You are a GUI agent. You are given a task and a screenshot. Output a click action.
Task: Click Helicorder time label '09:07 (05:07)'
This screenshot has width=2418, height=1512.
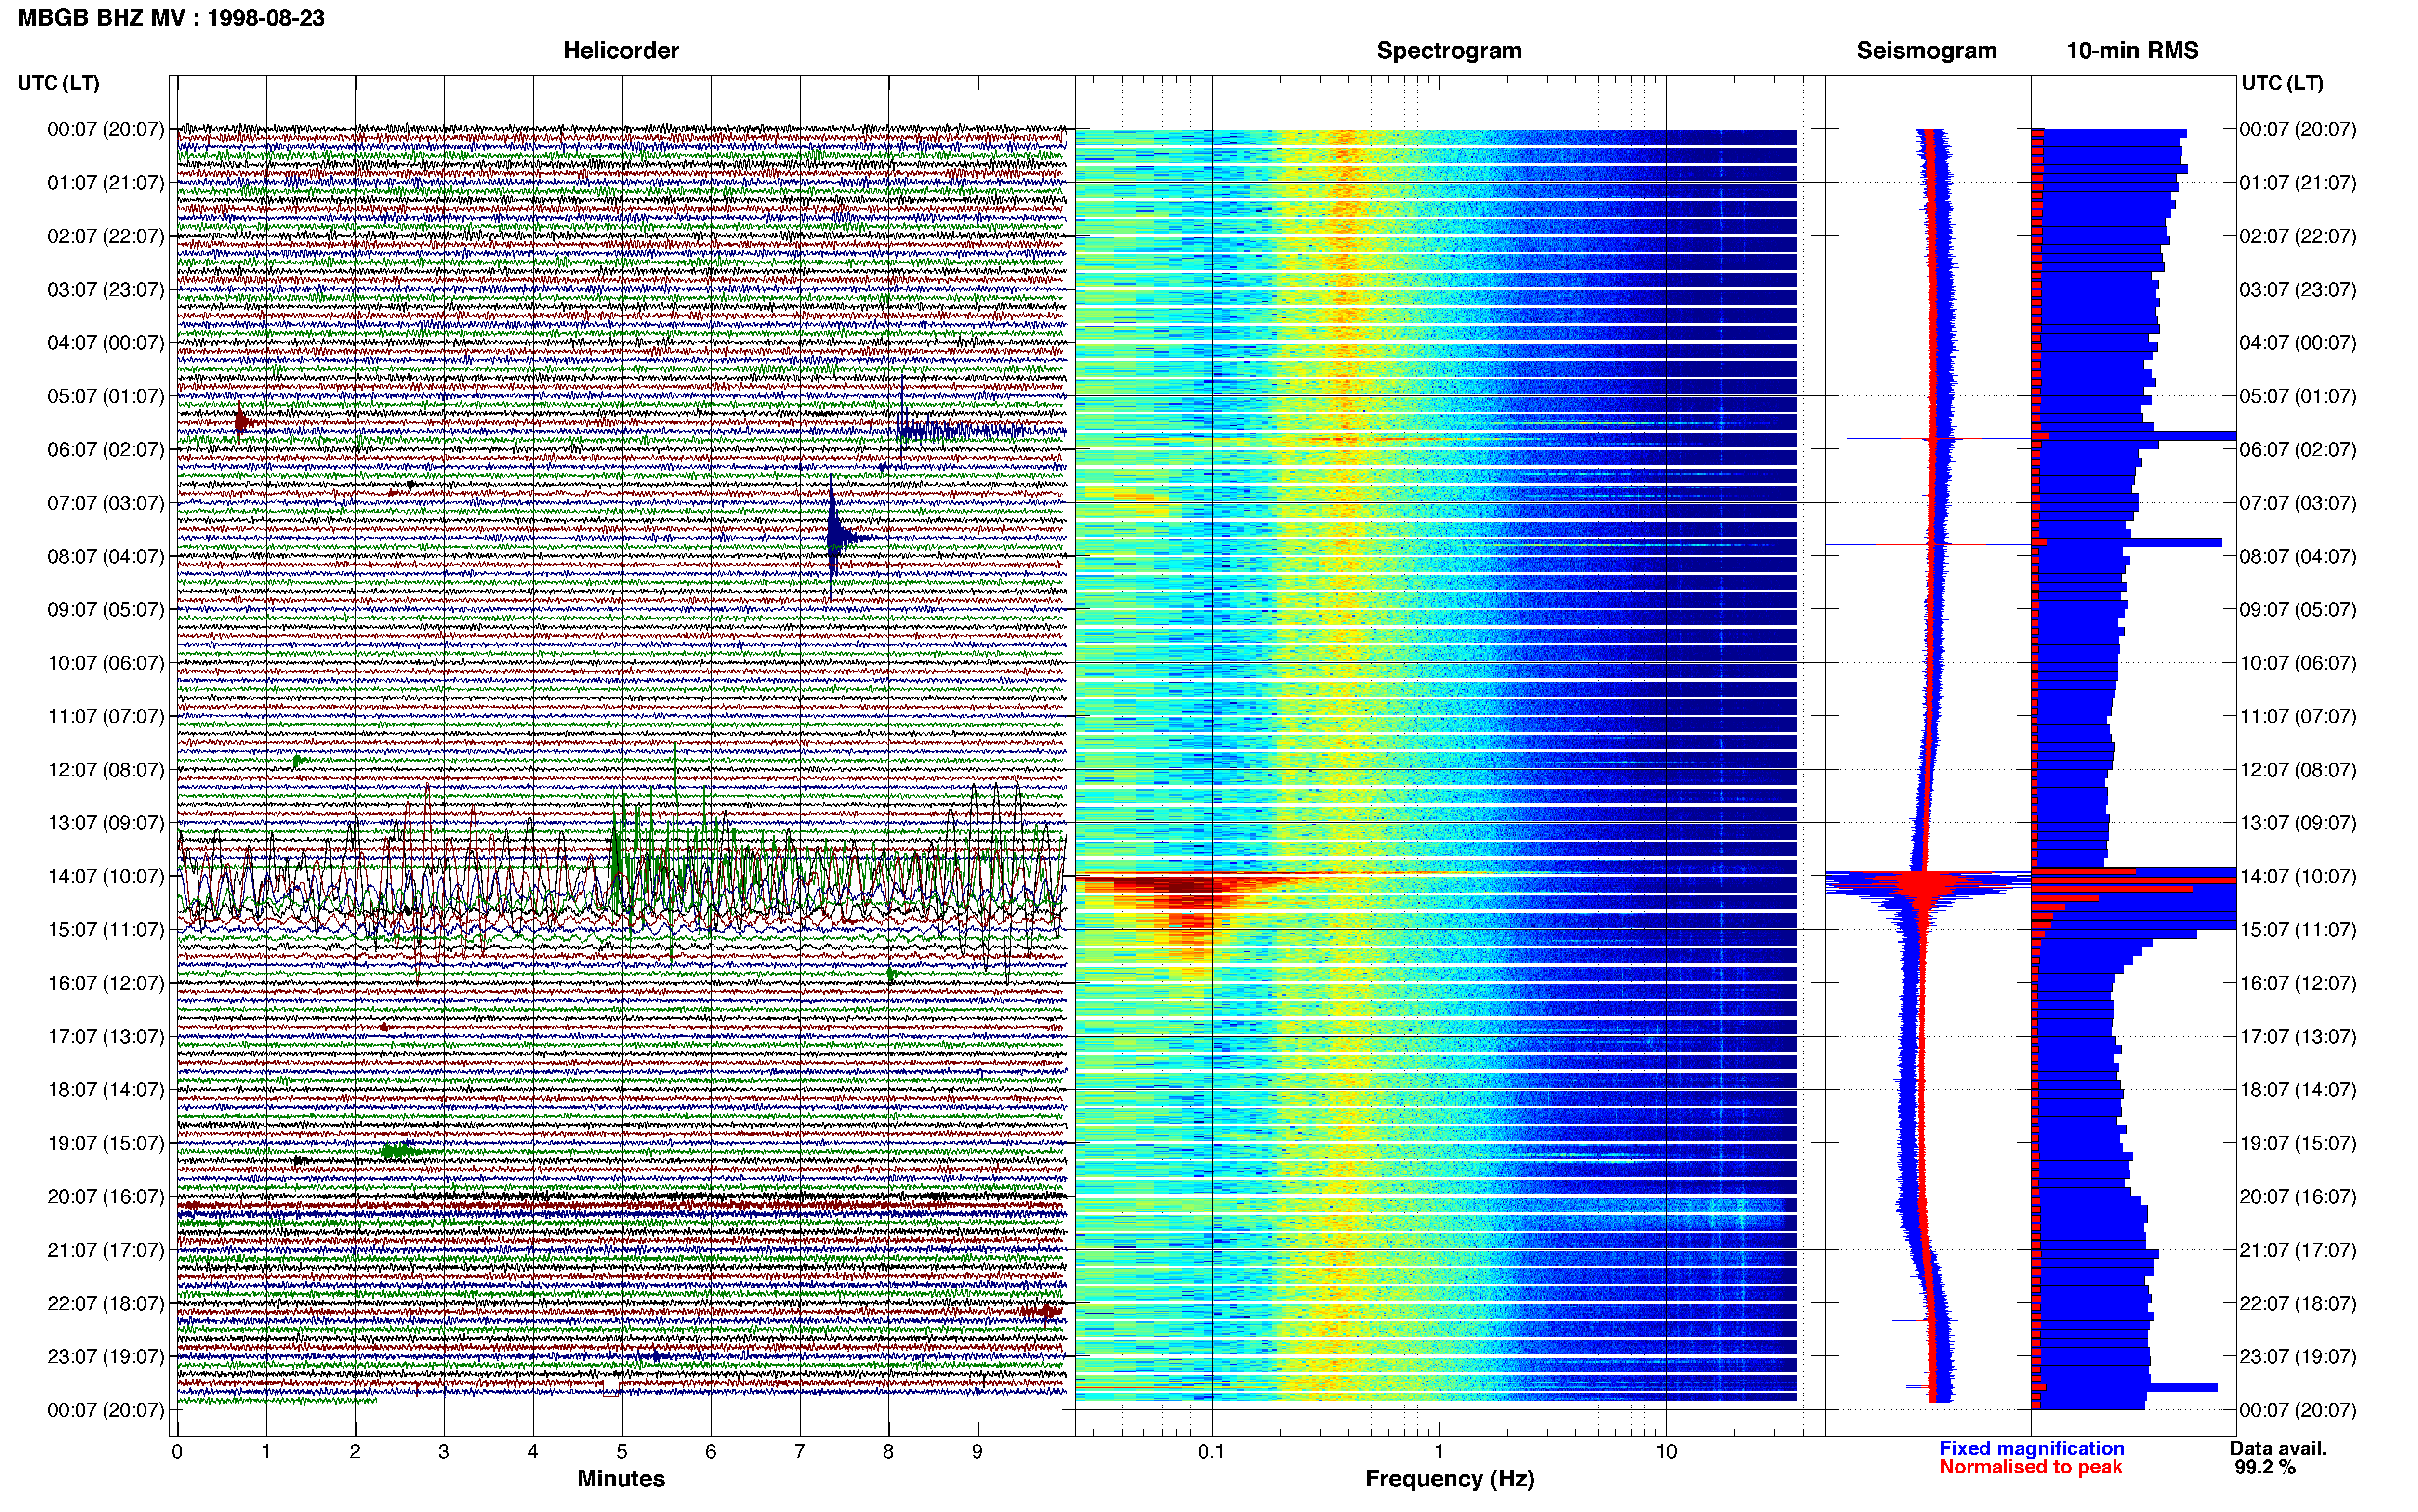pyautogui.click(x=106, y=610)
